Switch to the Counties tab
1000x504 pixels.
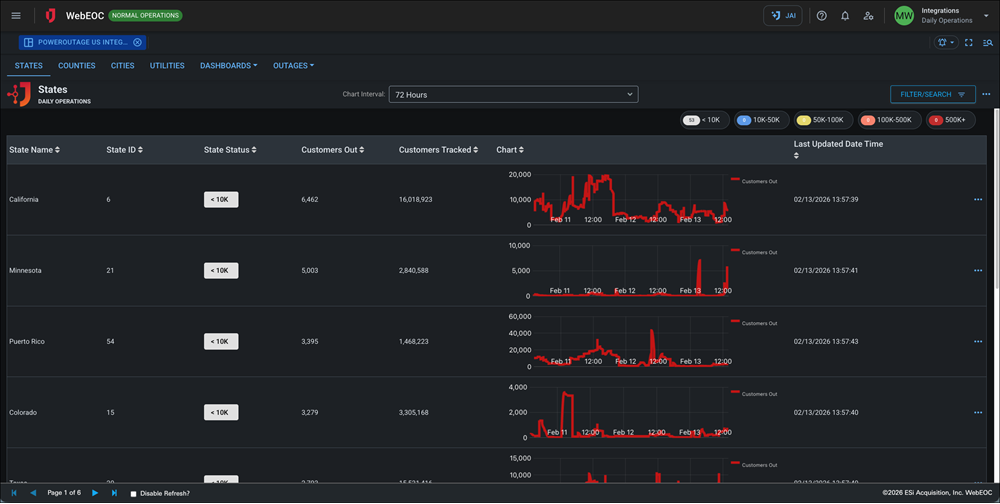(77, 66)
